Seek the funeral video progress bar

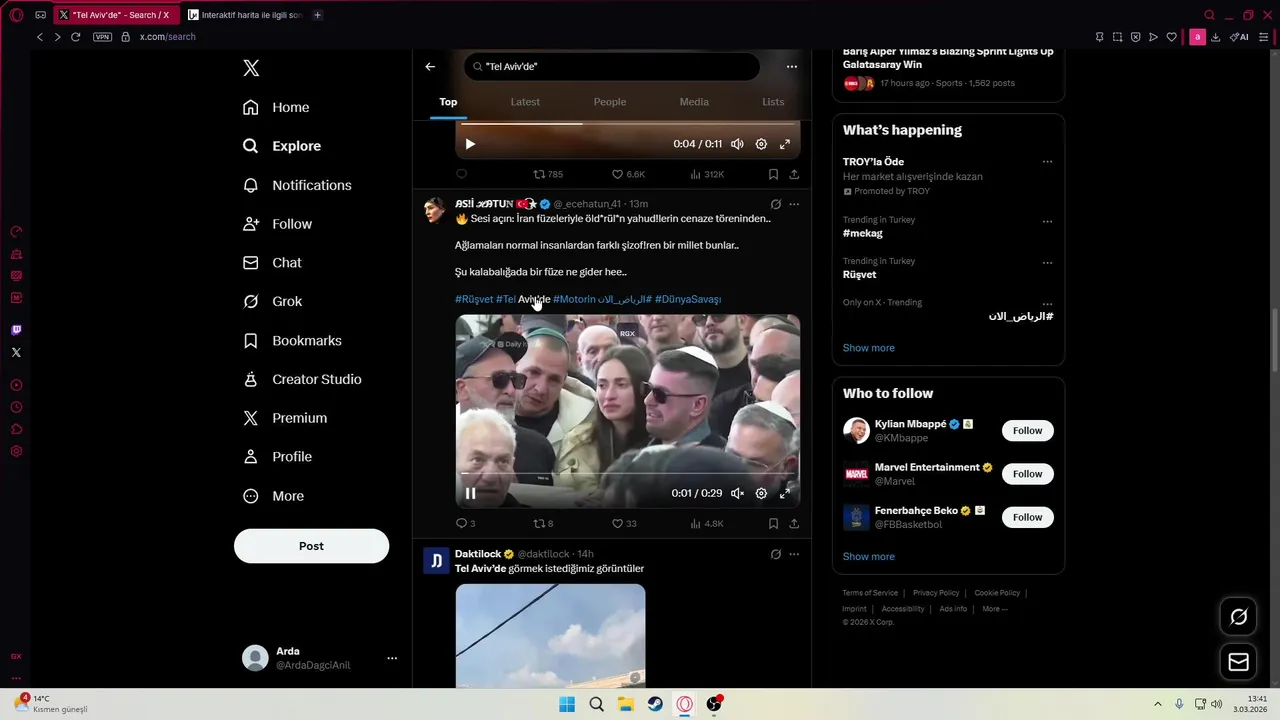(x=627, y=473)
